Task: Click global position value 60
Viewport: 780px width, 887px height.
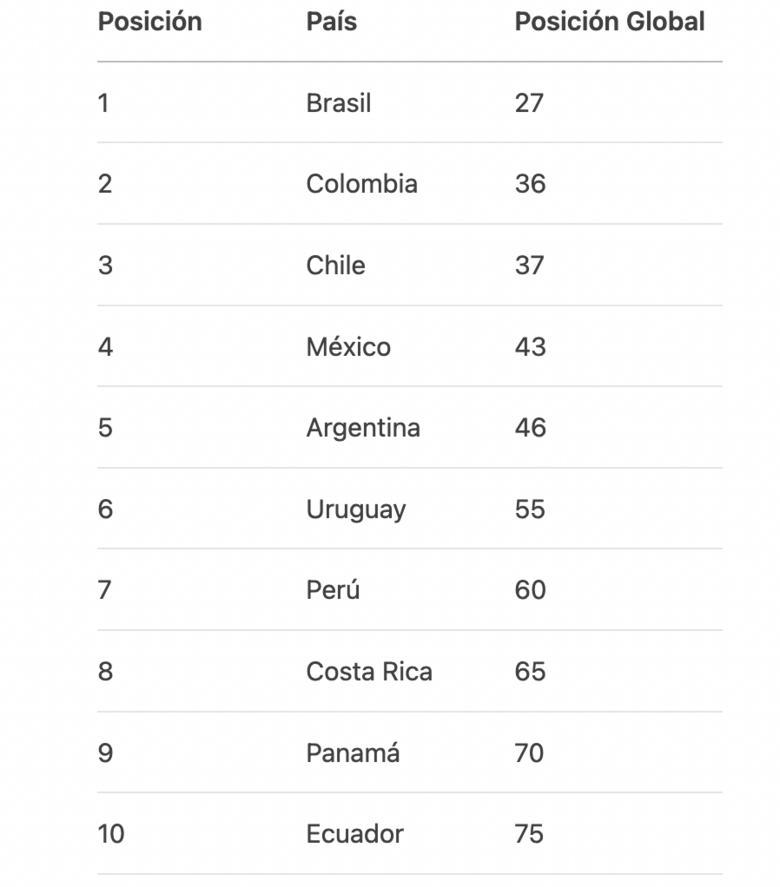Action: [x=531, y=590]
